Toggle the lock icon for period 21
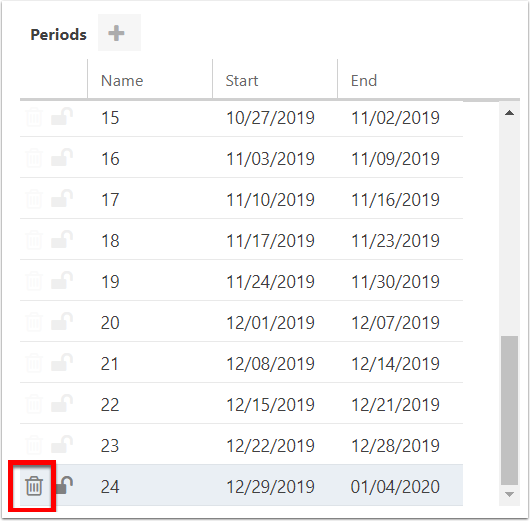This screenshot has width=530, height=521. coord(62,362)
